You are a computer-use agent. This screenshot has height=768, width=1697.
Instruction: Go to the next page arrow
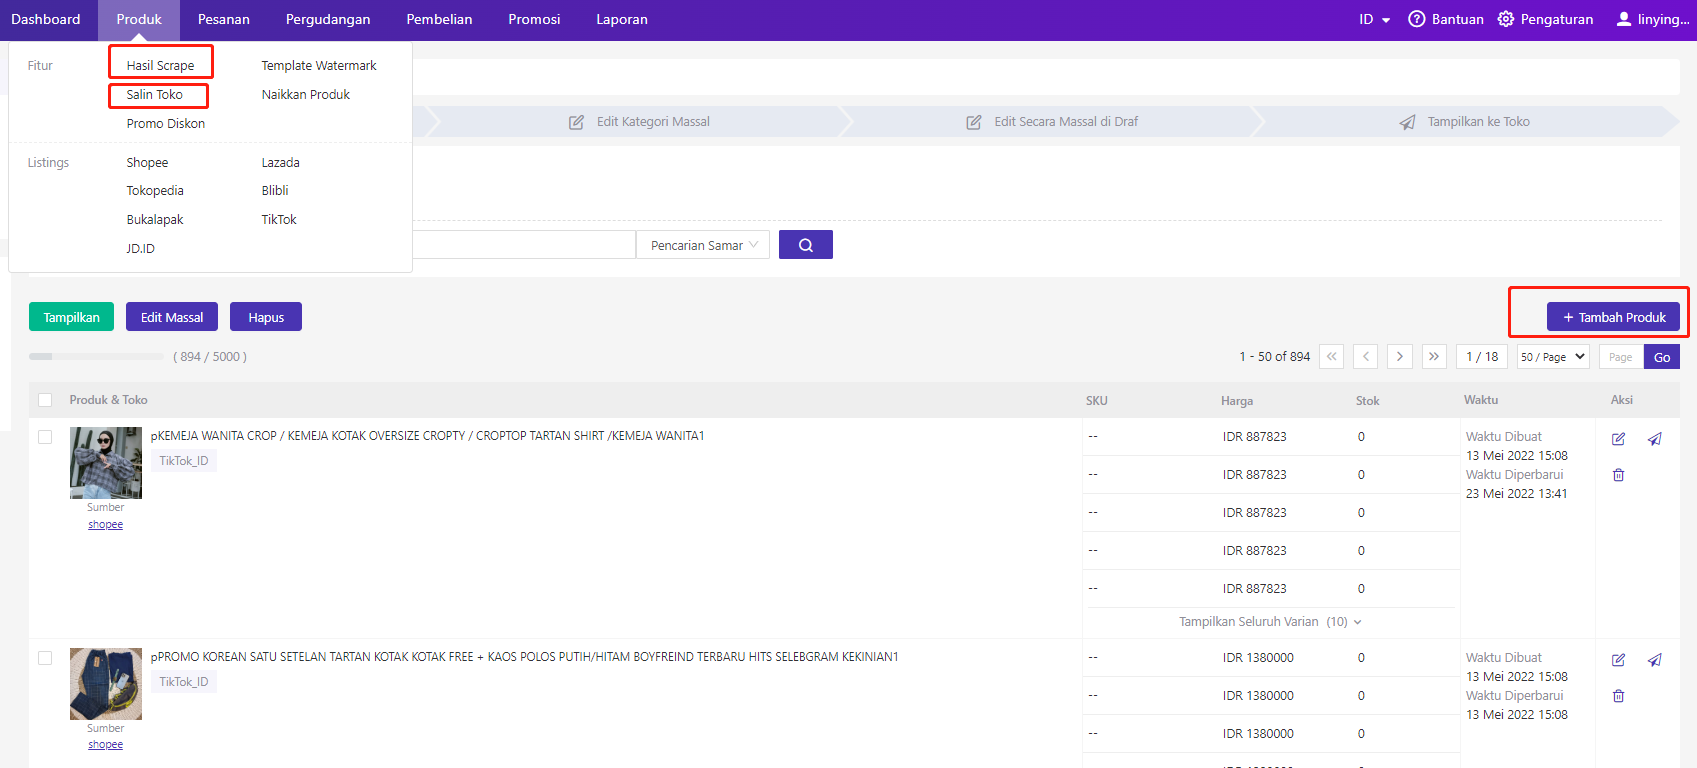(1400, 357)
